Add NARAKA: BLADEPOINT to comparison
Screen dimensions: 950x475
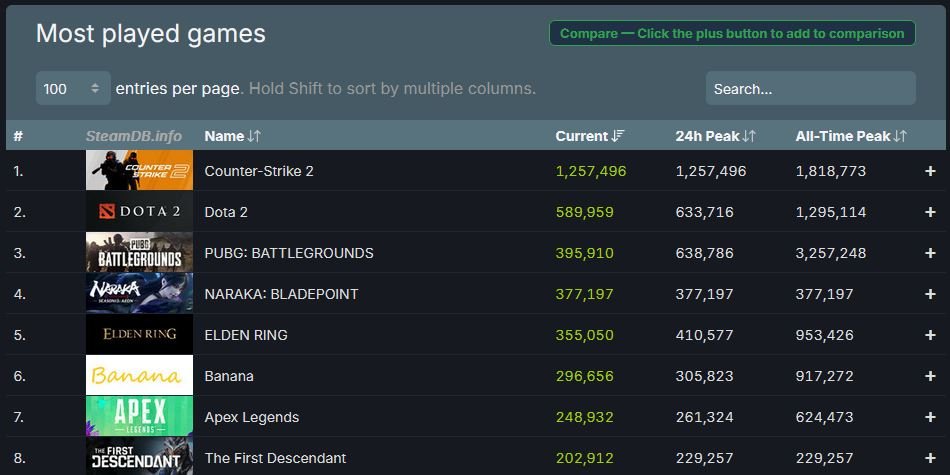(930, 294)
